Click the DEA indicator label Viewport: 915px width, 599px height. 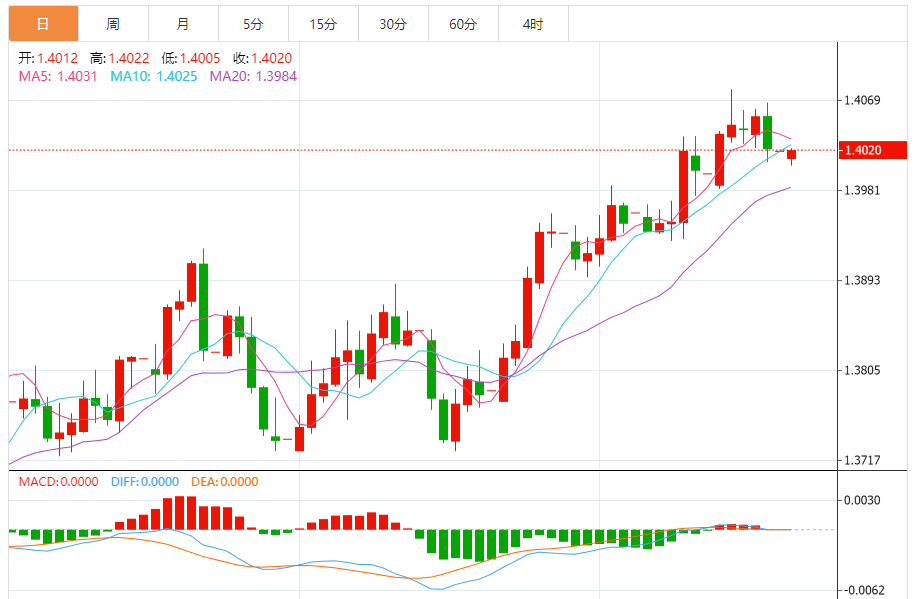pyautogui.click(x=224, y=481)
